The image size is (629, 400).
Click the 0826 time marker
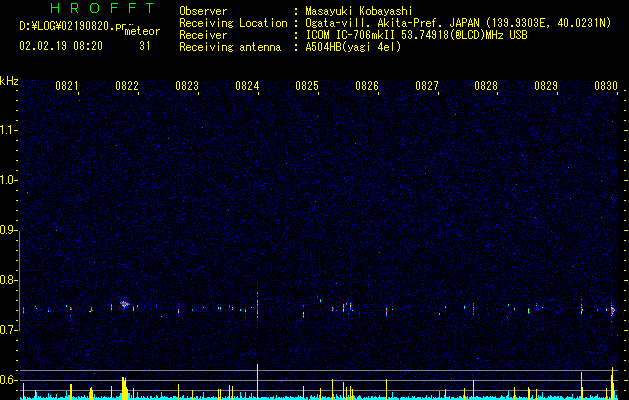[367, 86]
